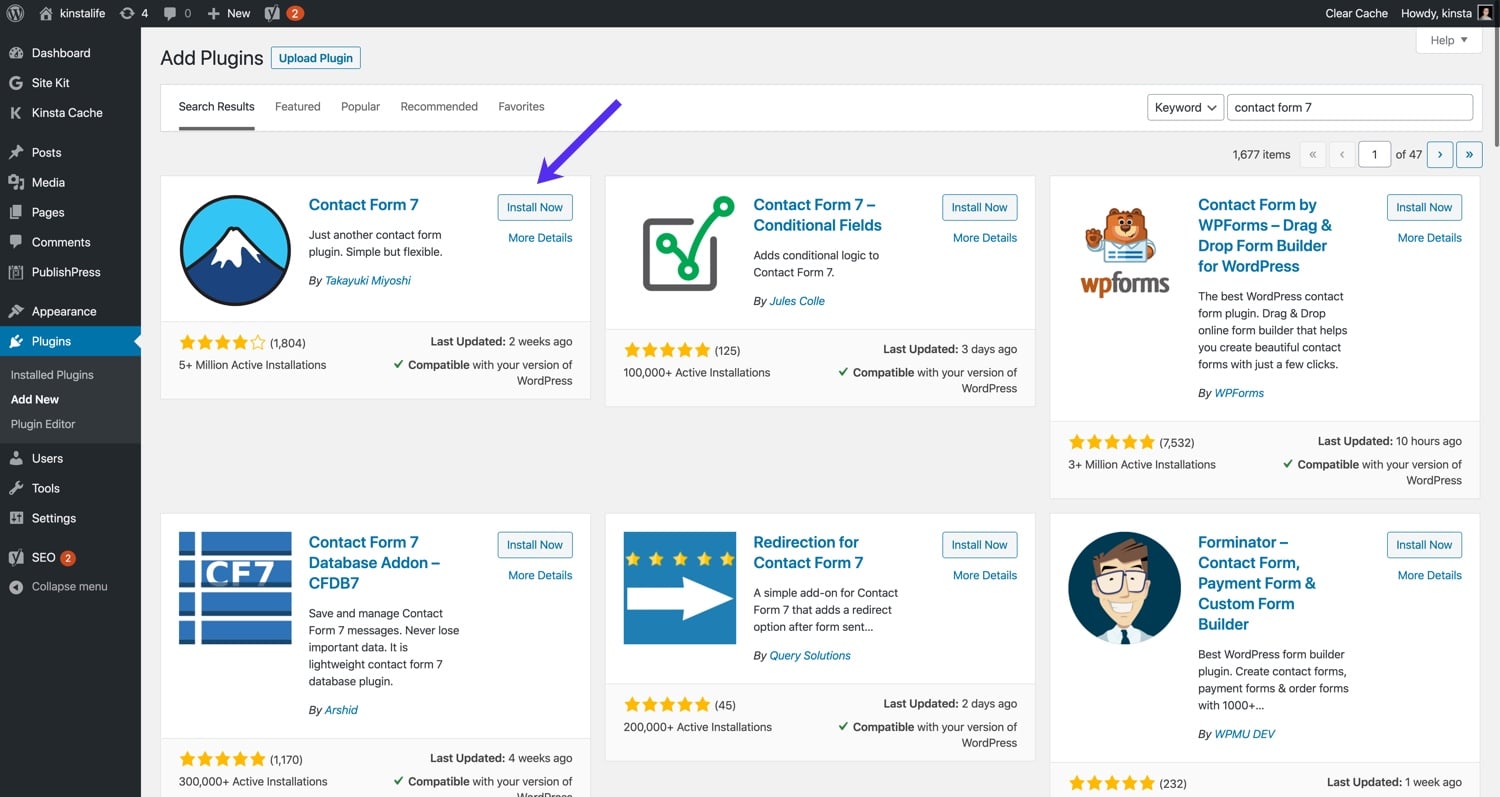The height and width of the screenshot is (797, 1500).
Task: Click the last-page pagination arrow
Action: coord(1468,154)
